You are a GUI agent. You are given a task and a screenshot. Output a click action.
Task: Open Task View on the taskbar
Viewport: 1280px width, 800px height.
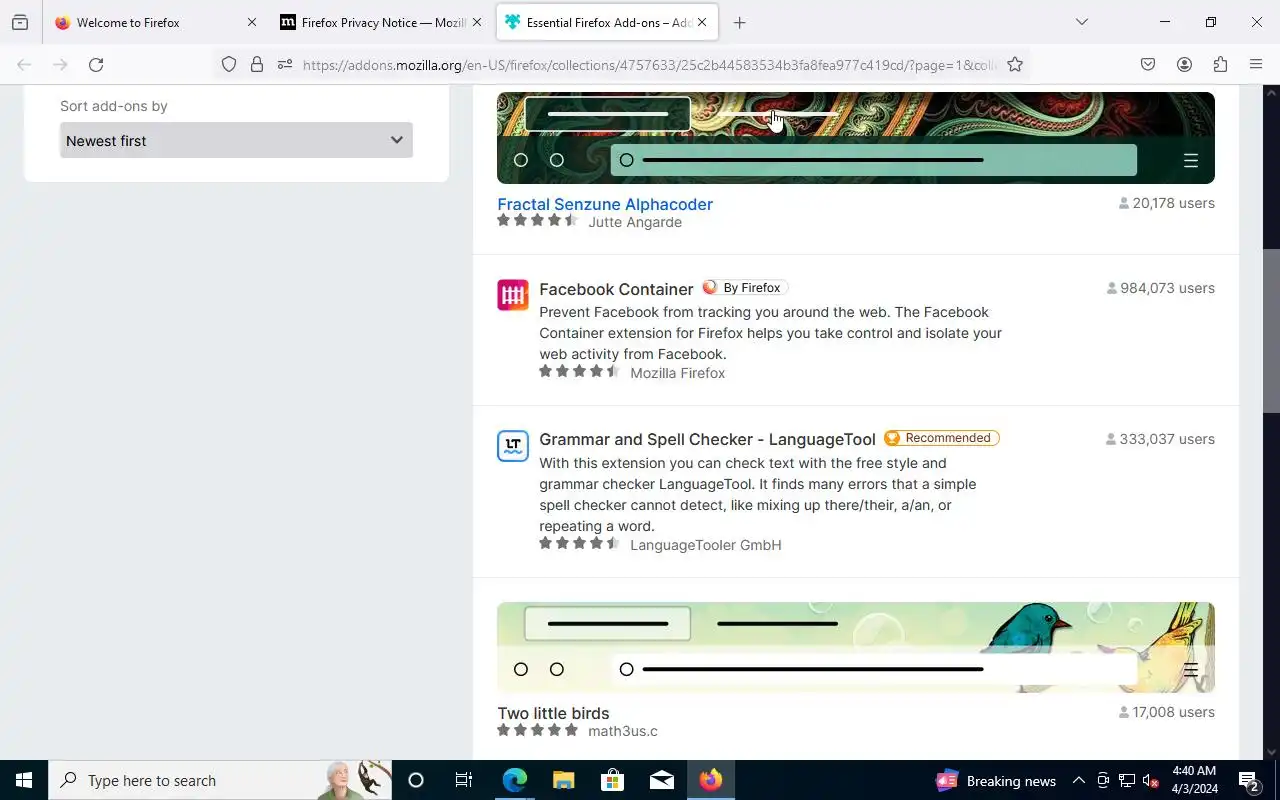[x=464, y=780]
